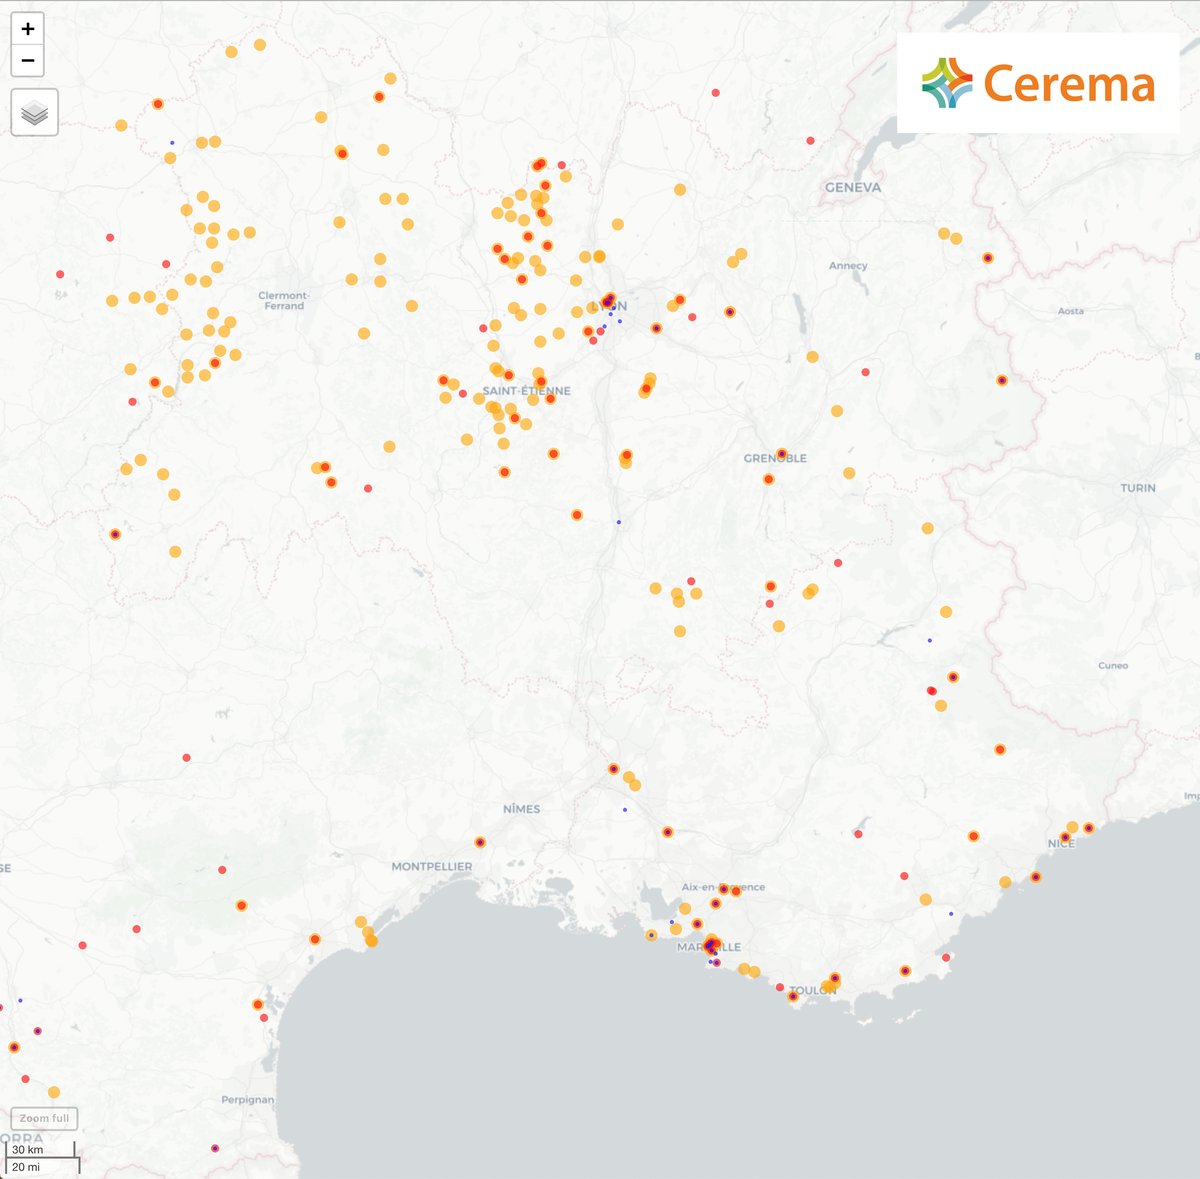Click the Annecy city label

click(x=848, y=266)
